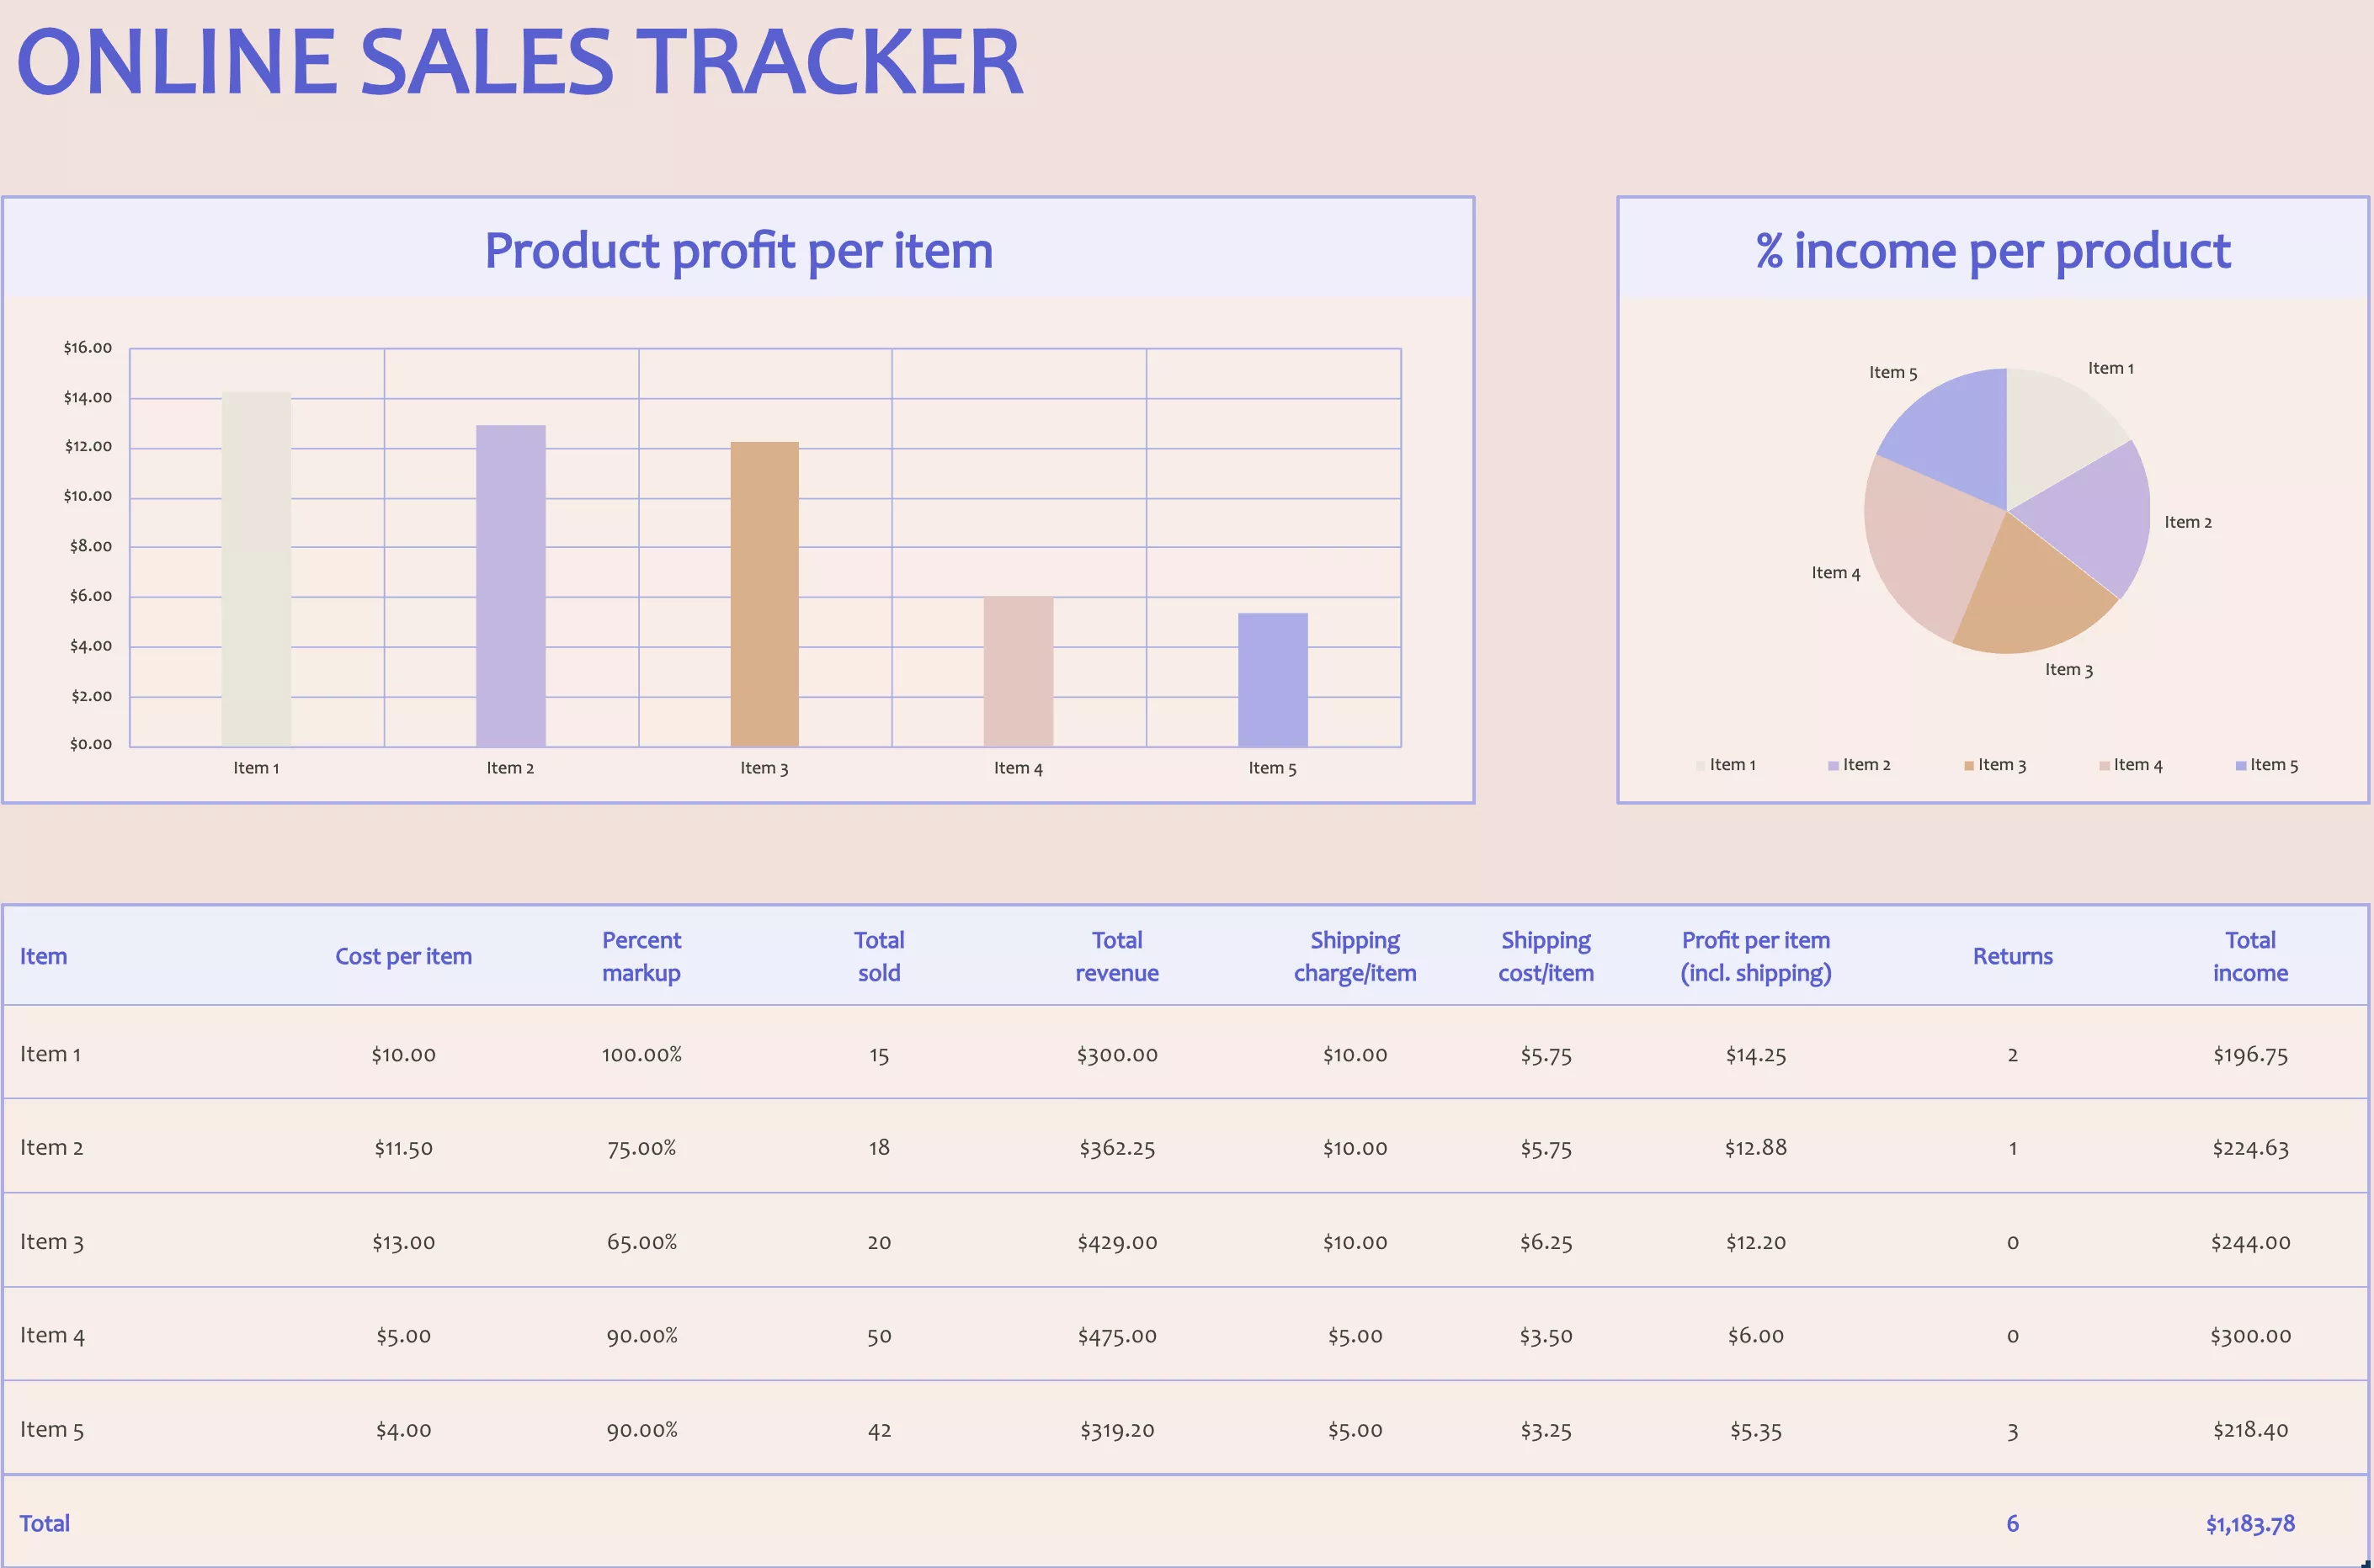Click the Item 5 bar in profit chart

[x=1272, y=680]
